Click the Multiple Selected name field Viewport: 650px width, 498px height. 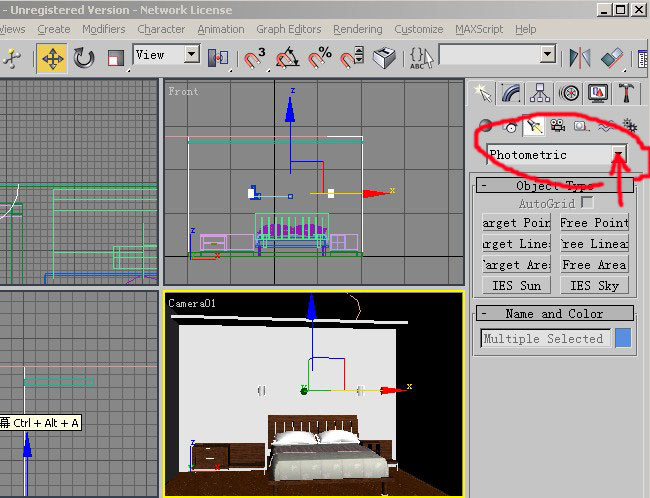(543, 339)
